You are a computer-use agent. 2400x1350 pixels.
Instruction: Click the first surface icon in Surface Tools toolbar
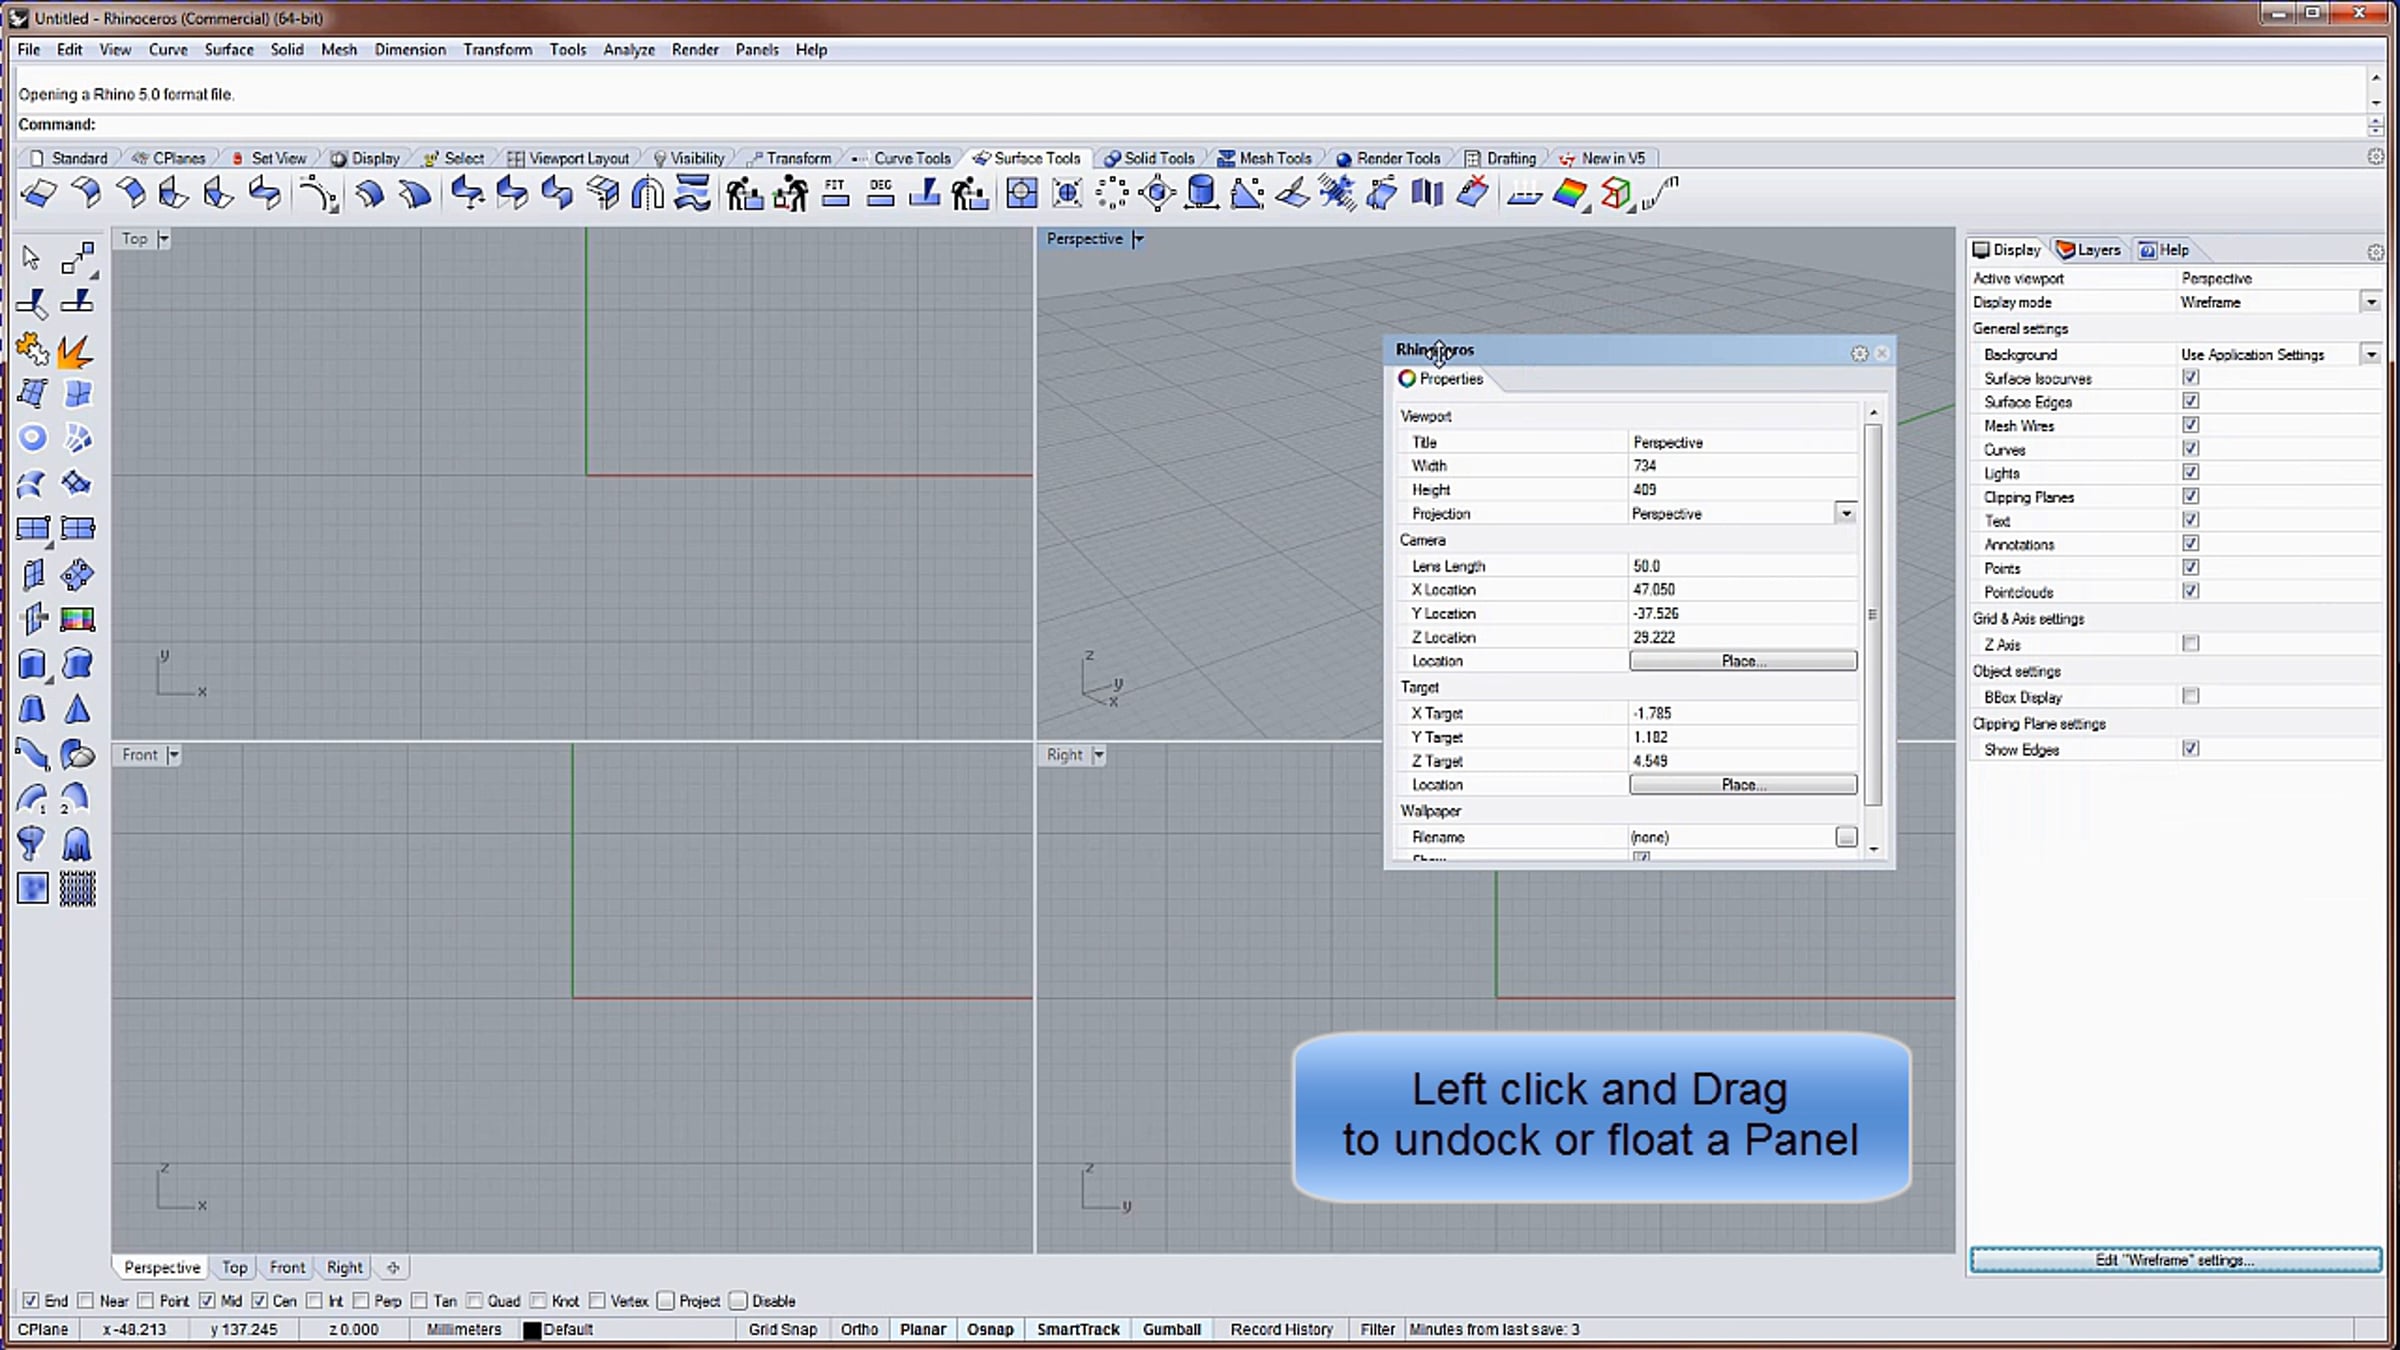pos(38,193)
